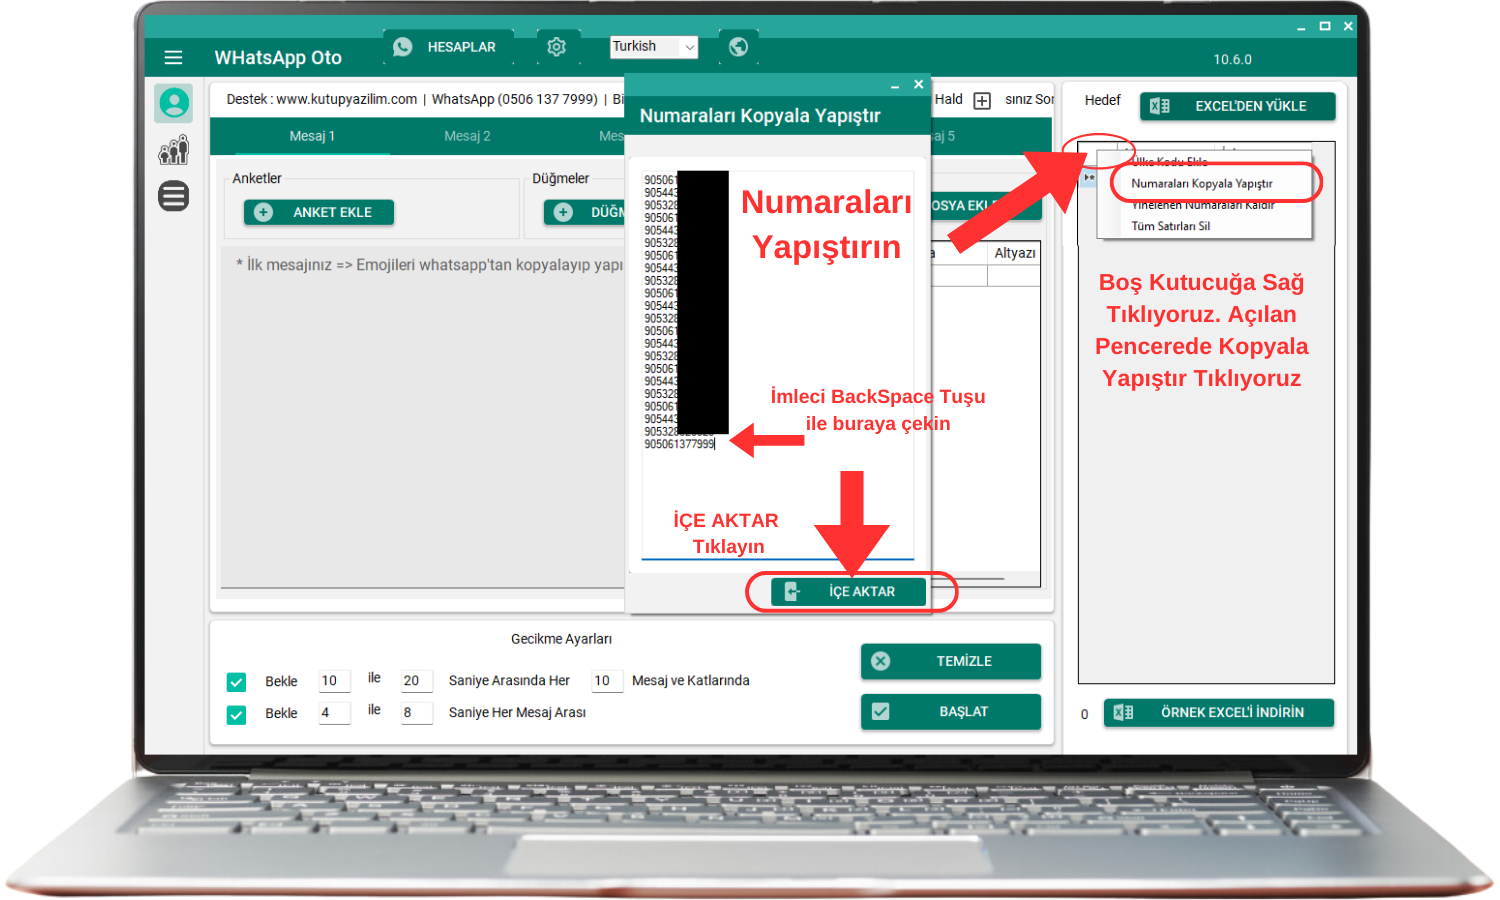This screenshot has height=900, width=1500.
Task: Switch to the Mesaj 1 tab
Action: [x=312, y=136]
